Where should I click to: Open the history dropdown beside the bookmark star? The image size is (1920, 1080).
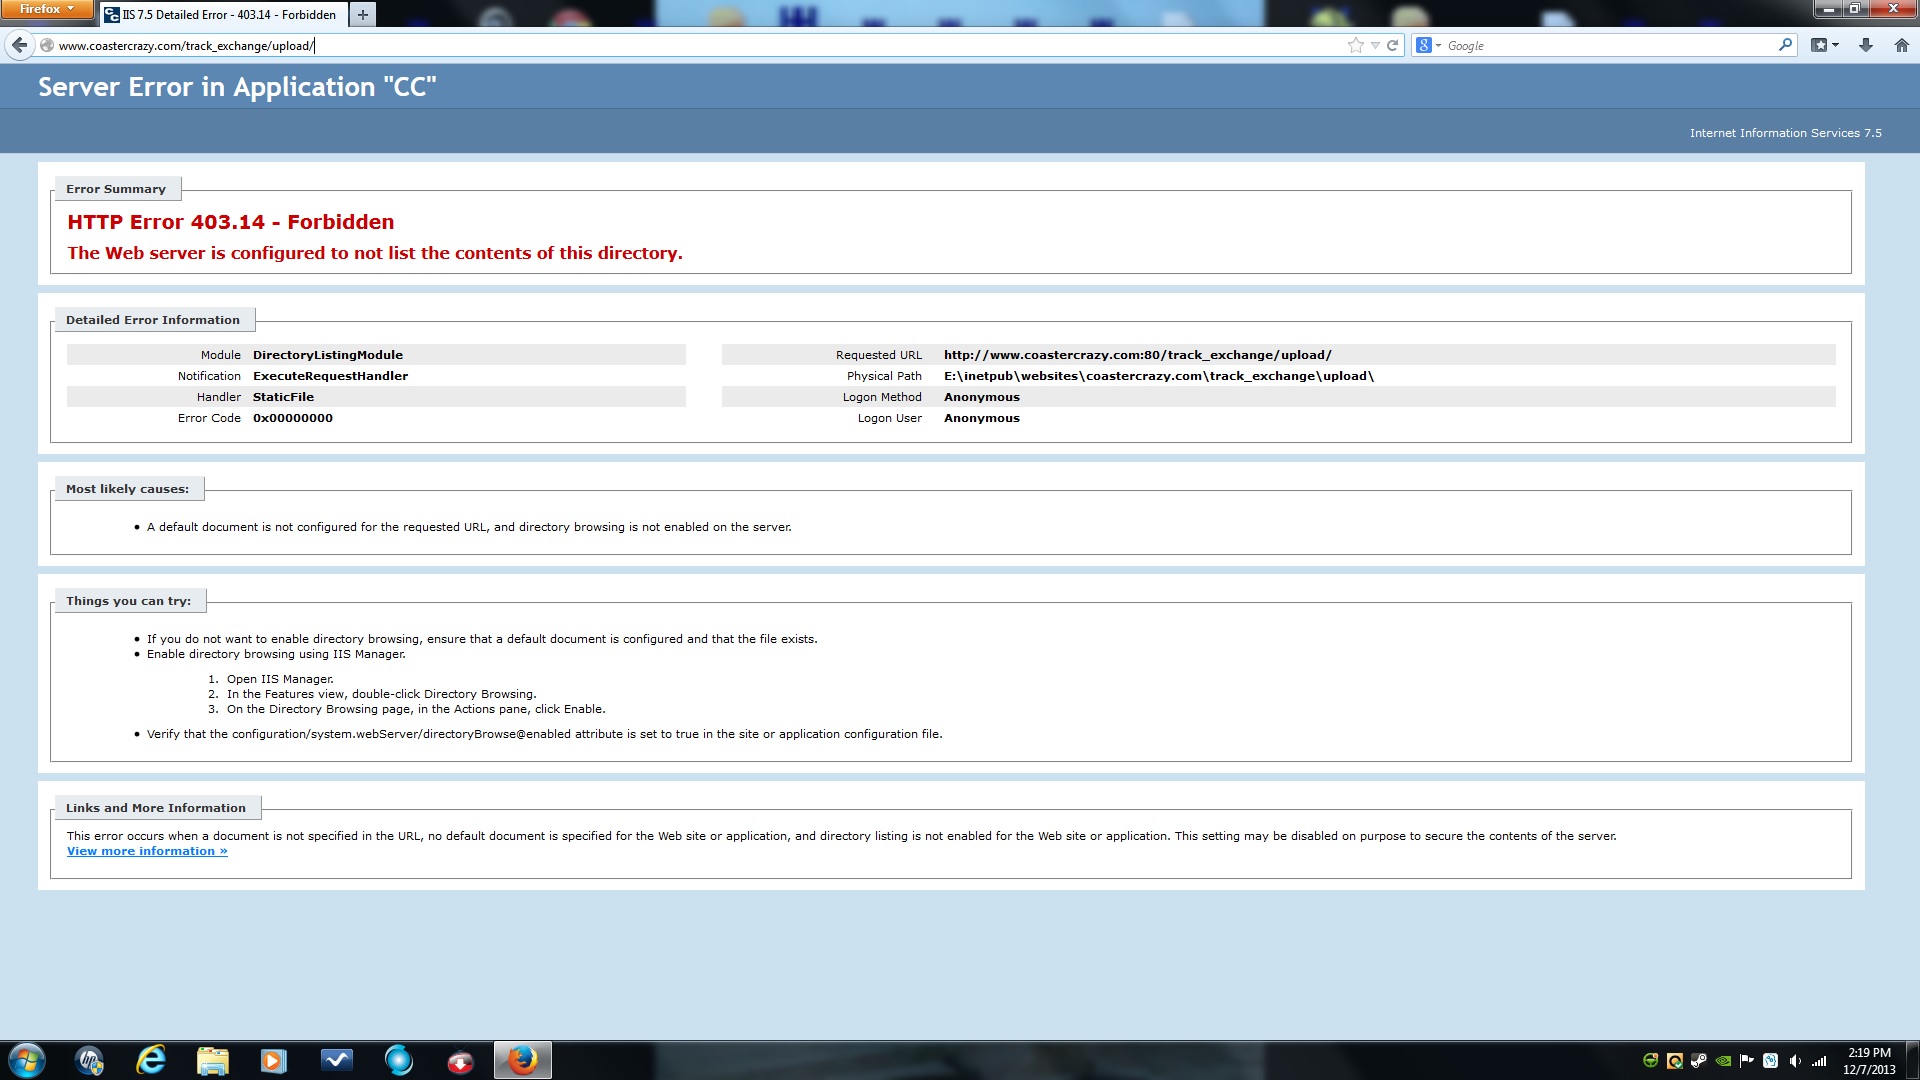(x=1375, y=45)
